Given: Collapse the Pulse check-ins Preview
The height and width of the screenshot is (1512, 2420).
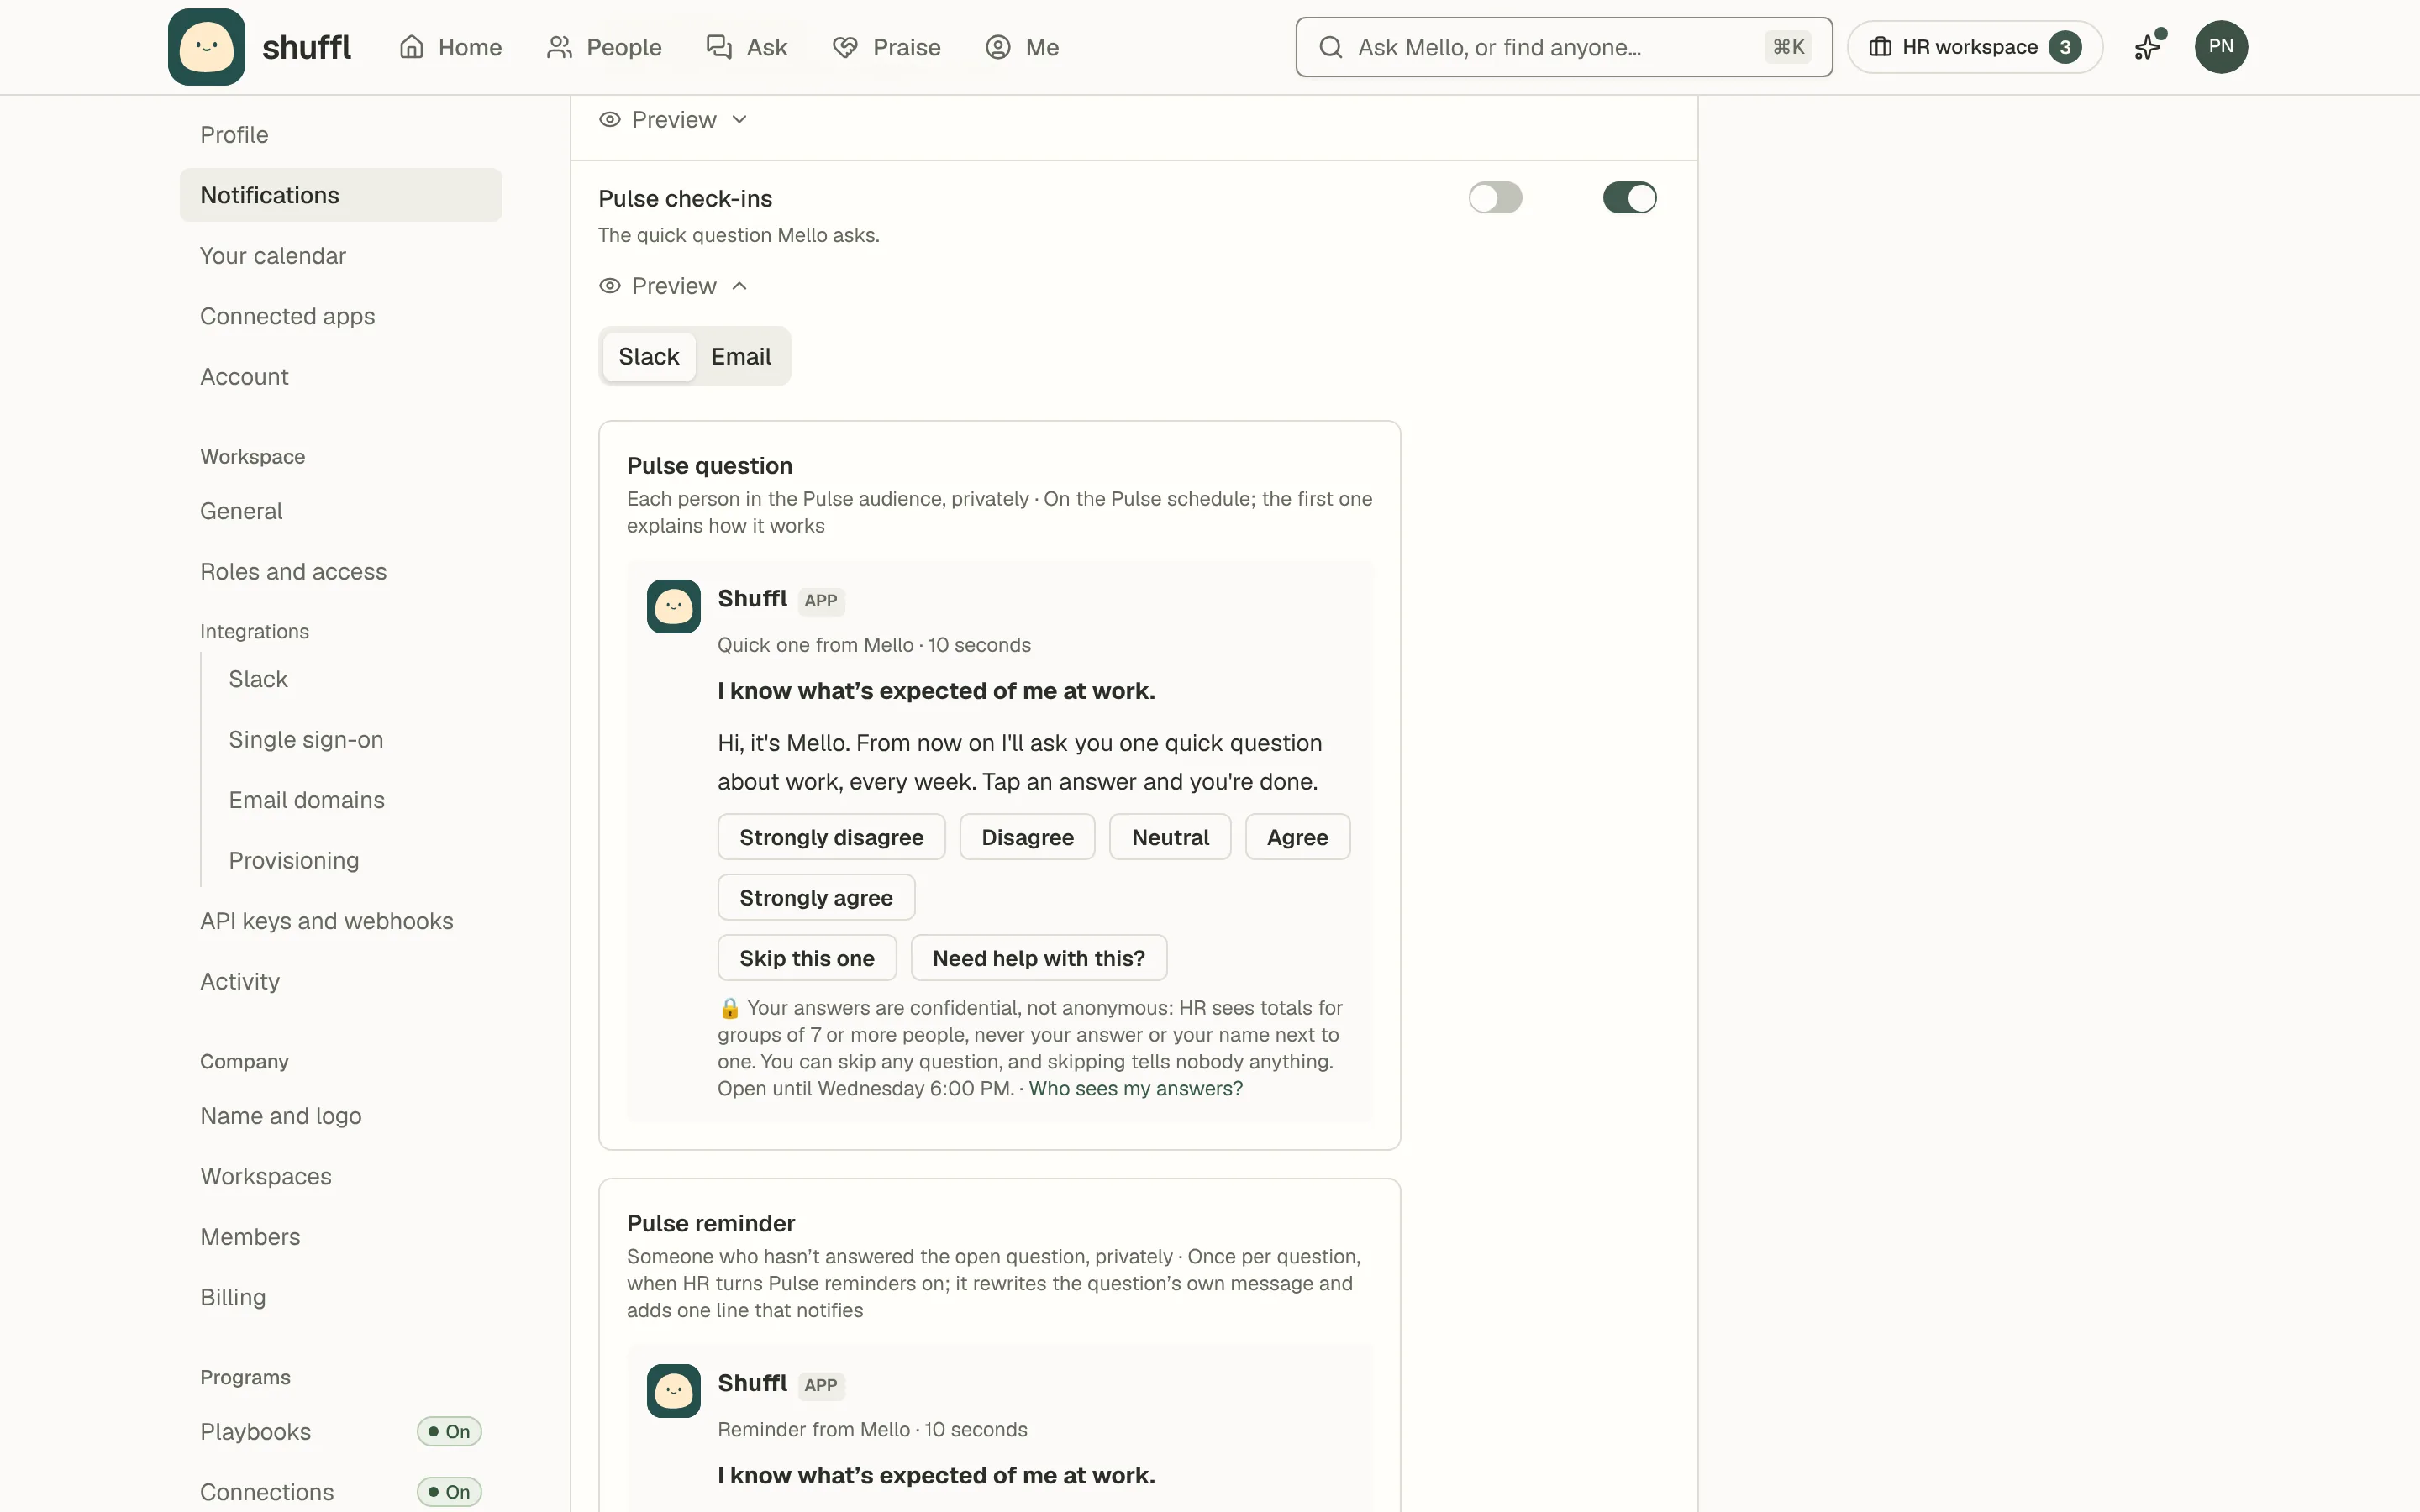Looking at the screenshot, I should click(674, 286).
